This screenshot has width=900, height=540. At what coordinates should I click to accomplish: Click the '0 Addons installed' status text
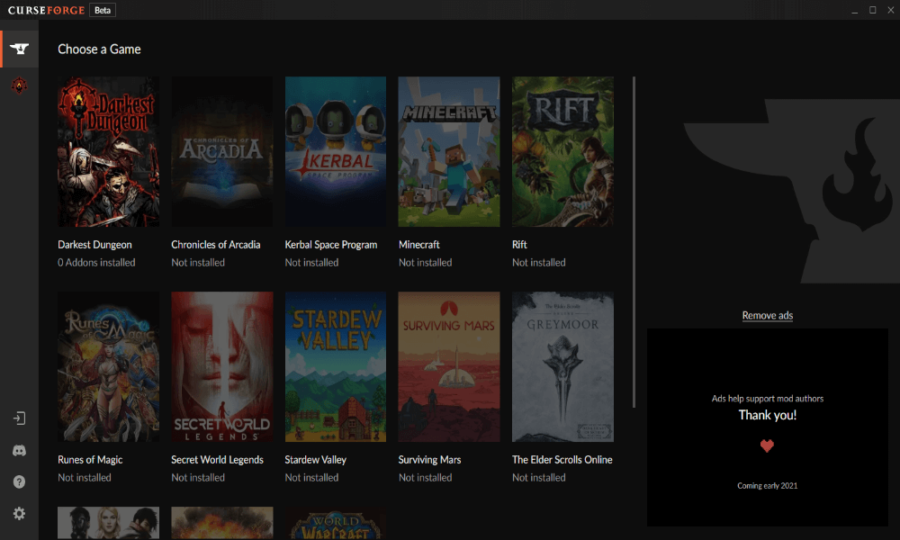click(96, 262)
